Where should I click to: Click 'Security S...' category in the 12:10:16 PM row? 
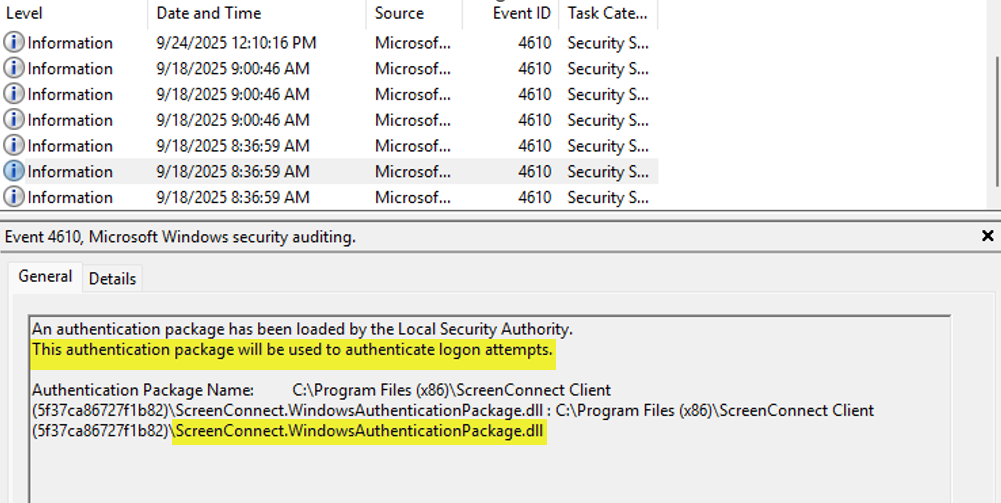click(608, 43)
